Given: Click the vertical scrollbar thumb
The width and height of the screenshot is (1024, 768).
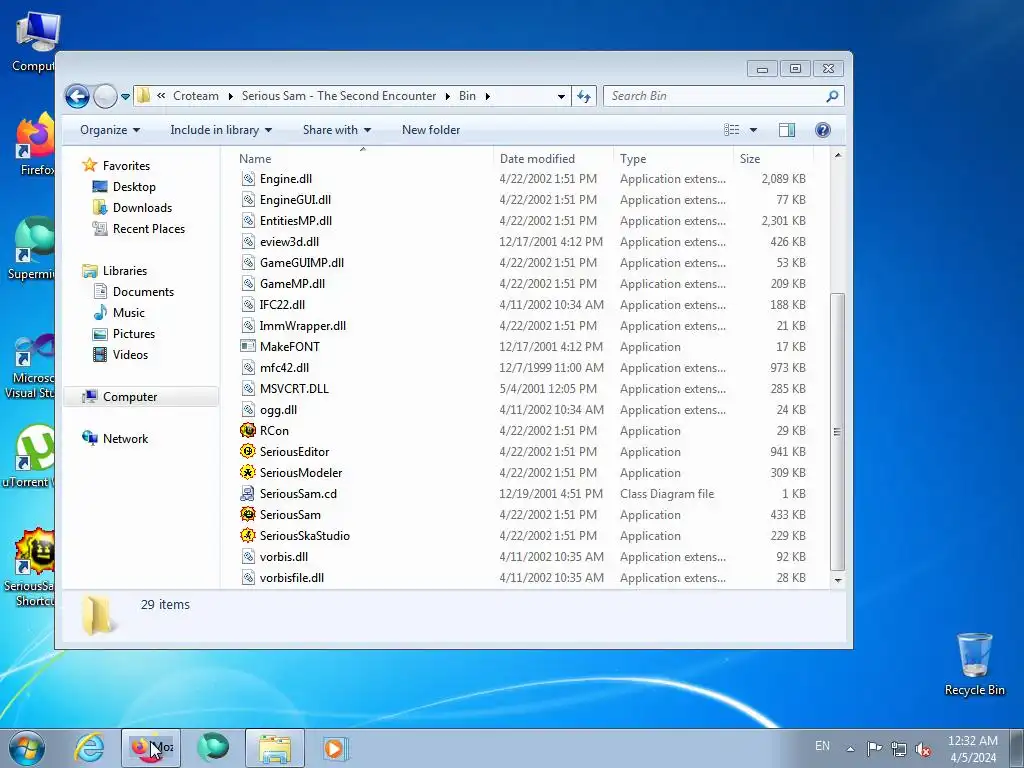Looking at the screenshot, I should [838, 432].
